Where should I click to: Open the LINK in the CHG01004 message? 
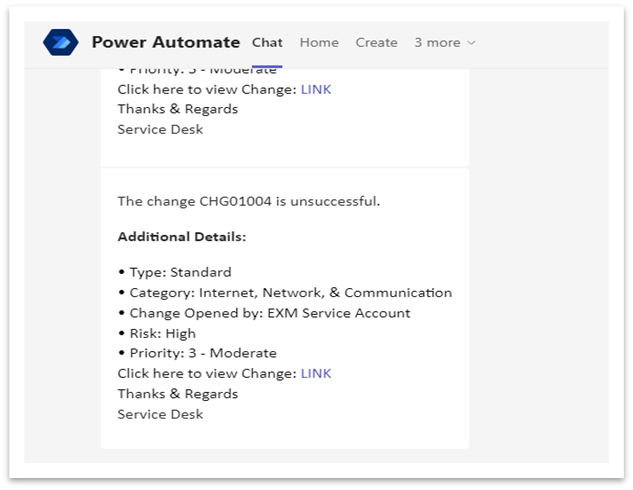pos(316,373)
